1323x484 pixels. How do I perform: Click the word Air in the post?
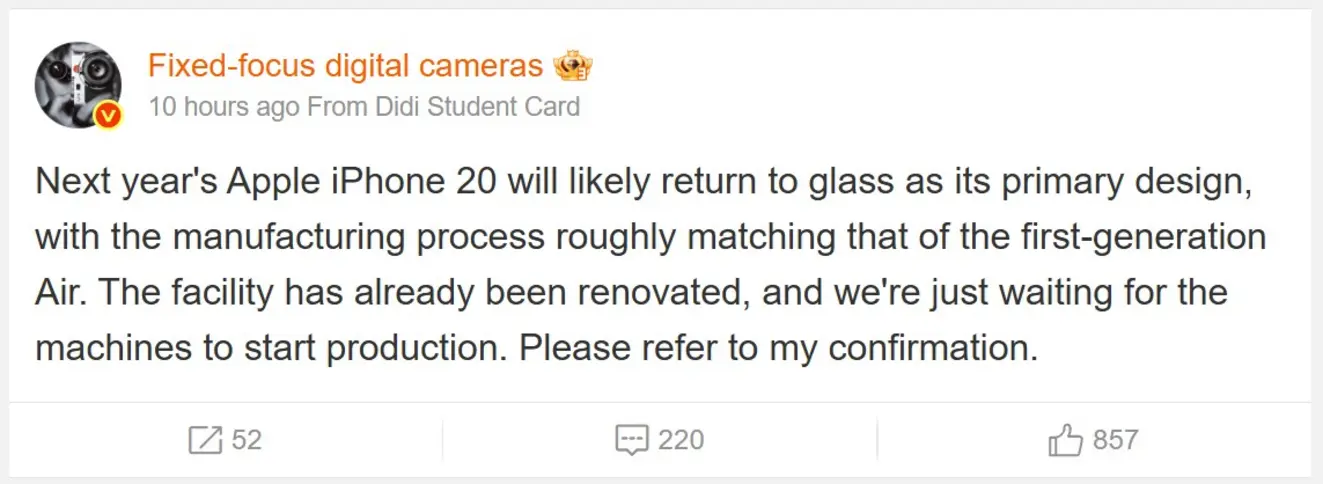tap(56, 294)
